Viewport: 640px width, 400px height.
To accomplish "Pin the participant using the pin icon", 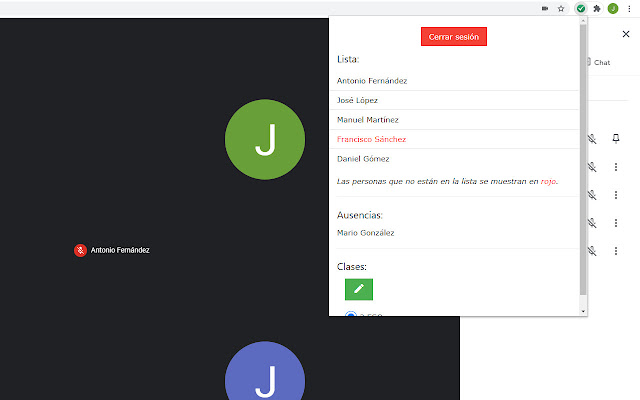I will pos(616,139).
